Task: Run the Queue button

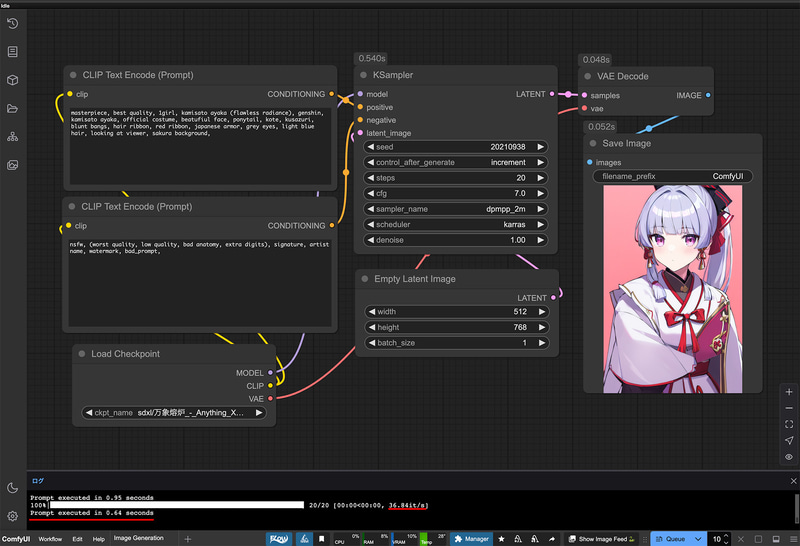Action: pyautogui.click(x=670, y=539)
